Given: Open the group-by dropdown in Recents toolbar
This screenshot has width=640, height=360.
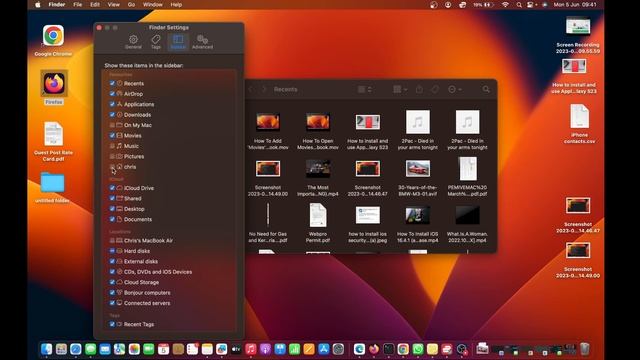Looking at the screenshot, I should pos(400,89).
